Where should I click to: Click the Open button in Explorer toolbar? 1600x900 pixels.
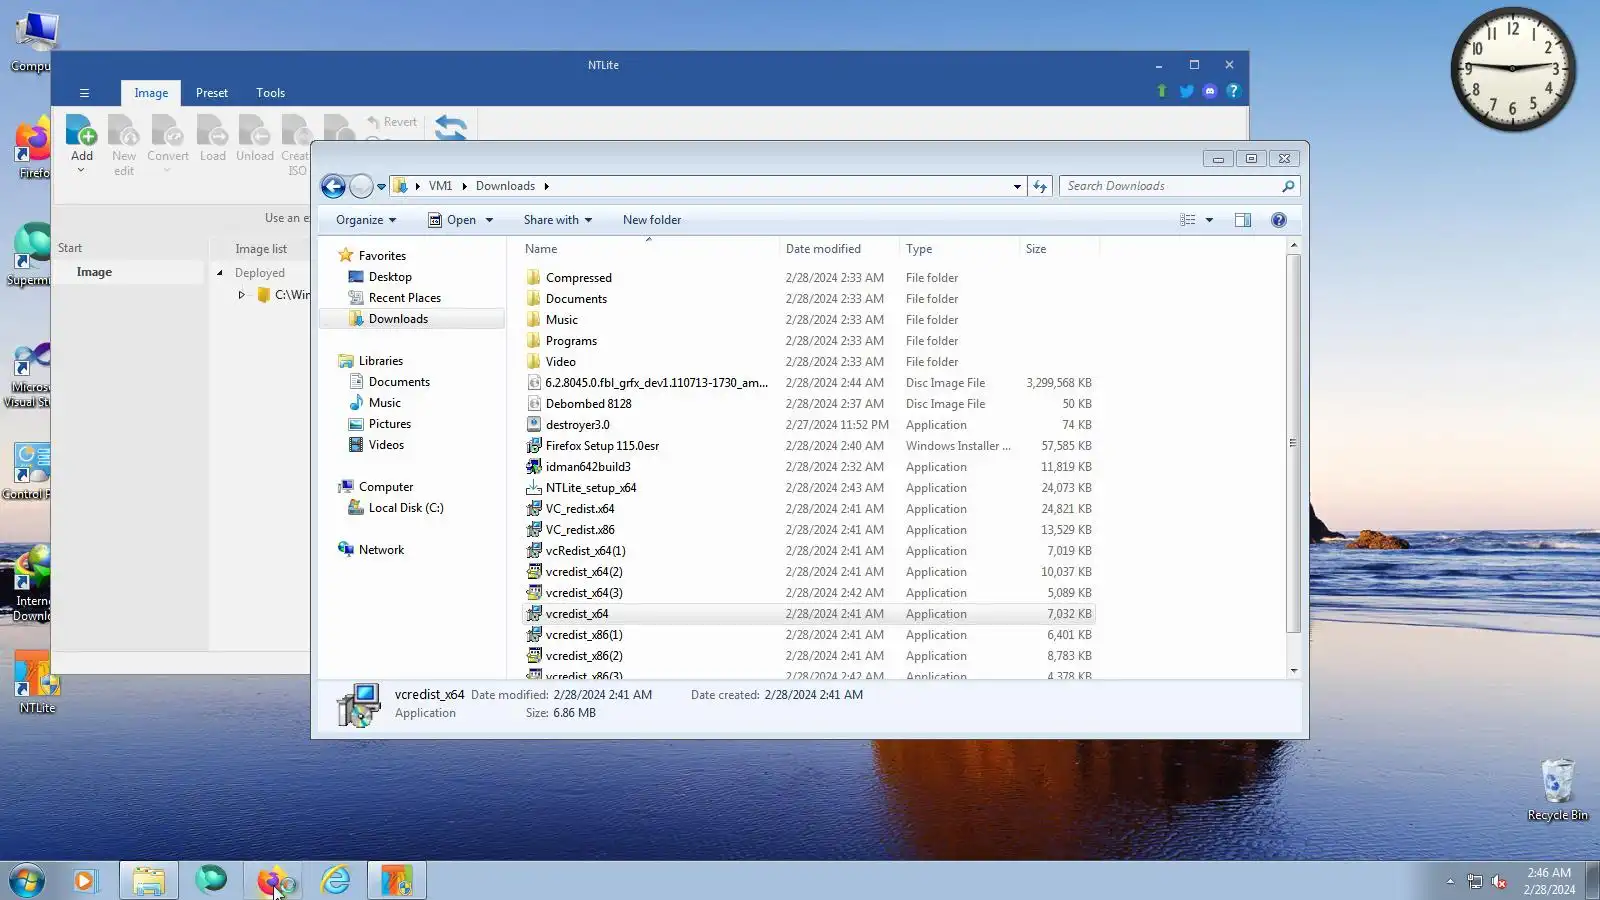[452, 220]
